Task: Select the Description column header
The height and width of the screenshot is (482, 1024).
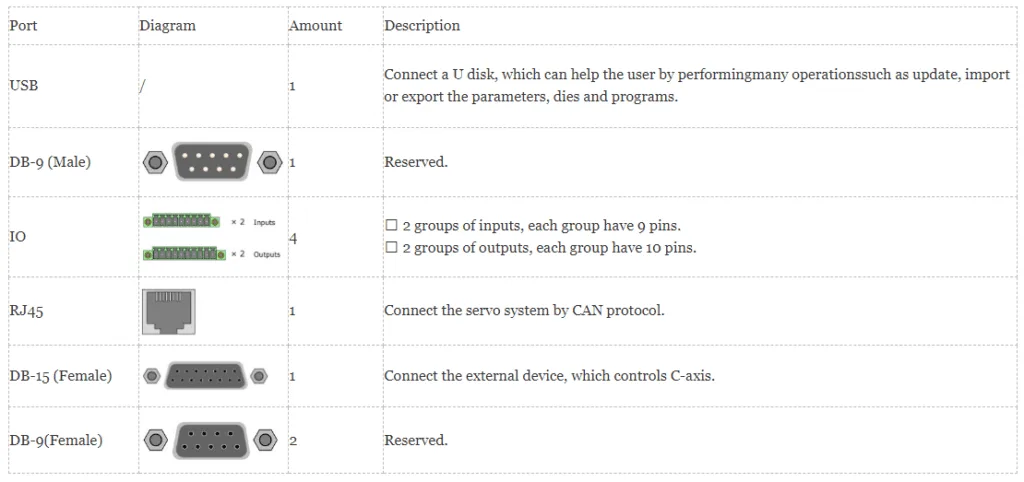Action: coord(422,26)
